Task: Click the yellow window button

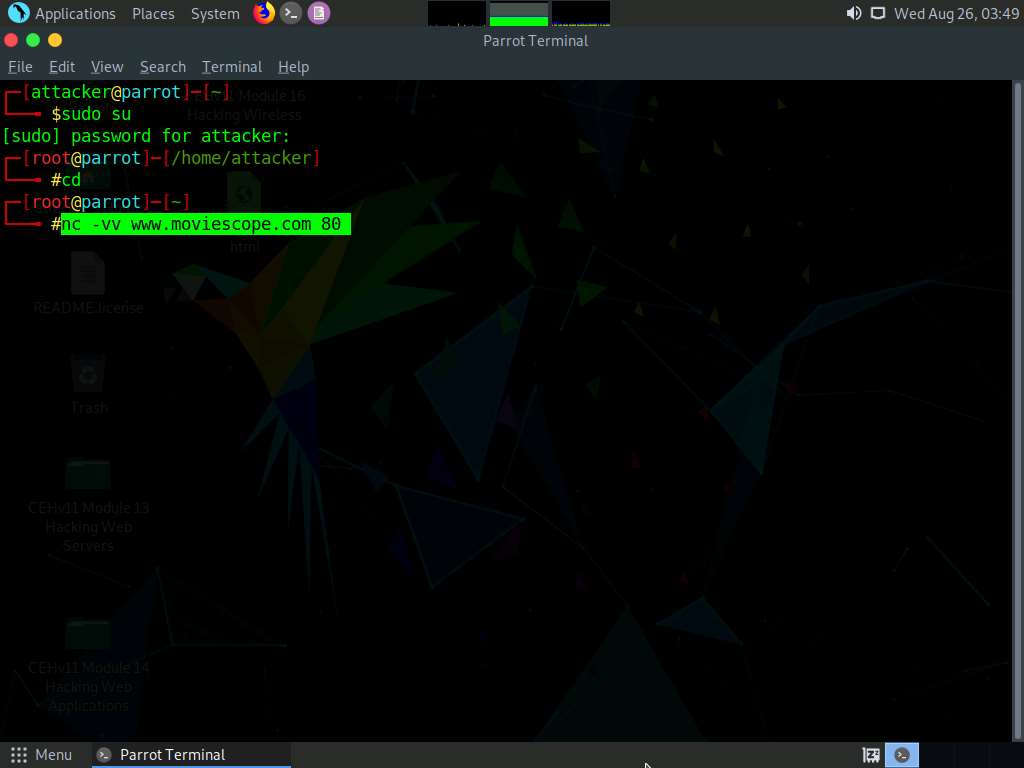Action: [x=55, y=40]
